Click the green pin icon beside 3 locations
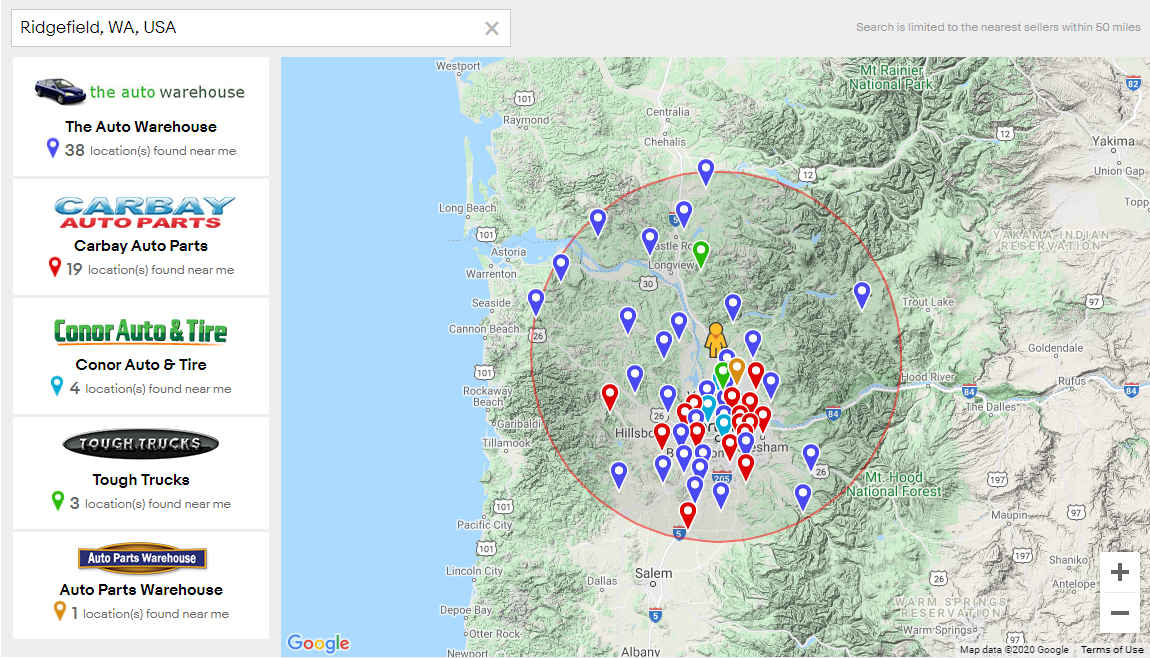1150x658 pixels. click(x=58, y=501)
